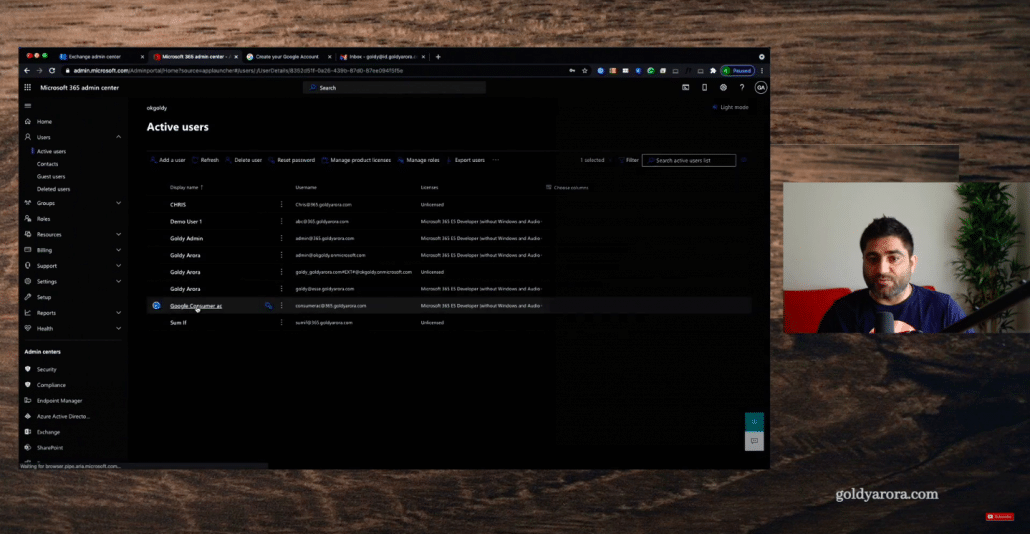Expand the Reports section chevron

[x=118, y=313]
